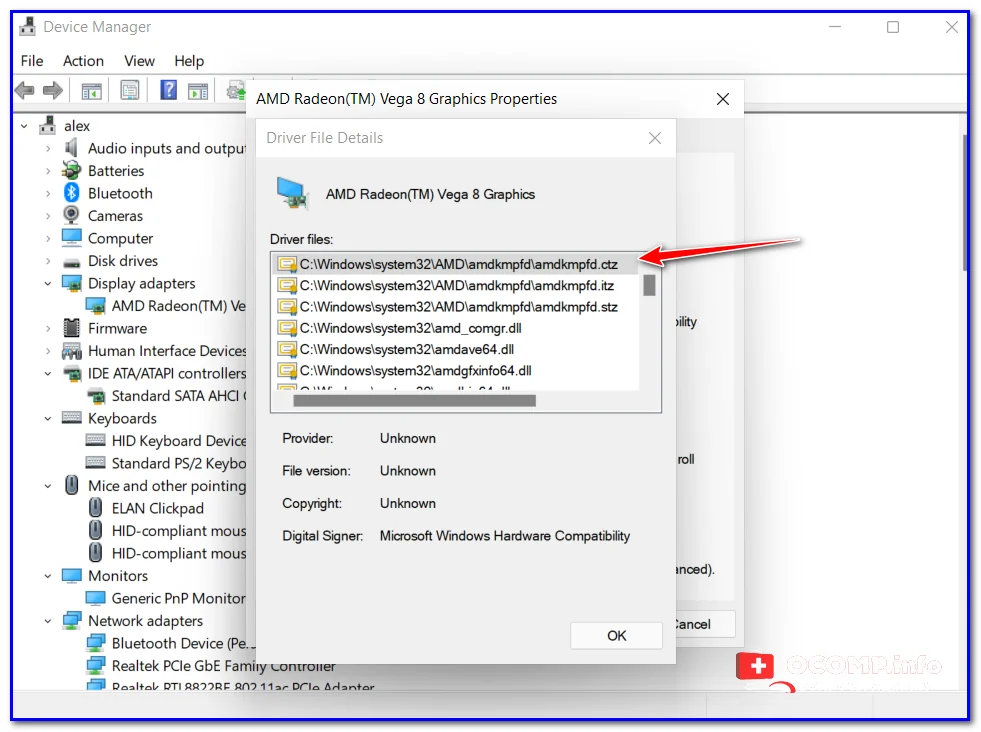Select HID Keyboard Device in tree
Image resolution: width=981 pixels, height=732 pixels.
point(178,441)
